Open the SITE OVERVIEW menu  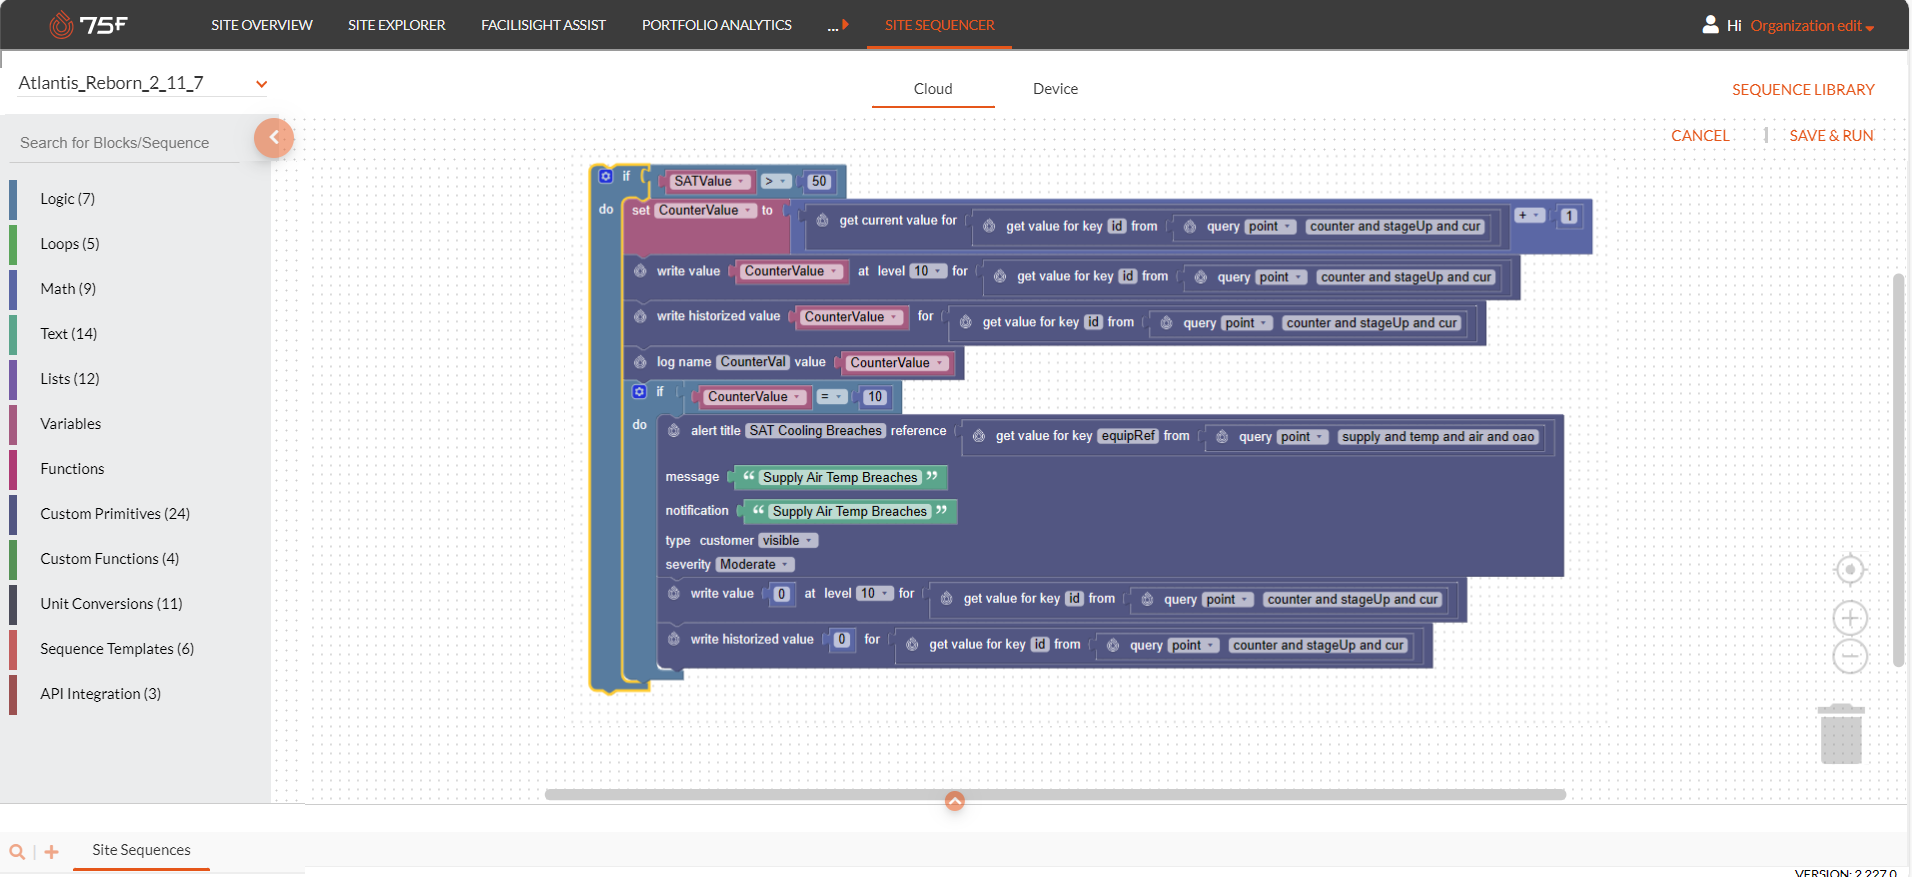pos(262,25)
